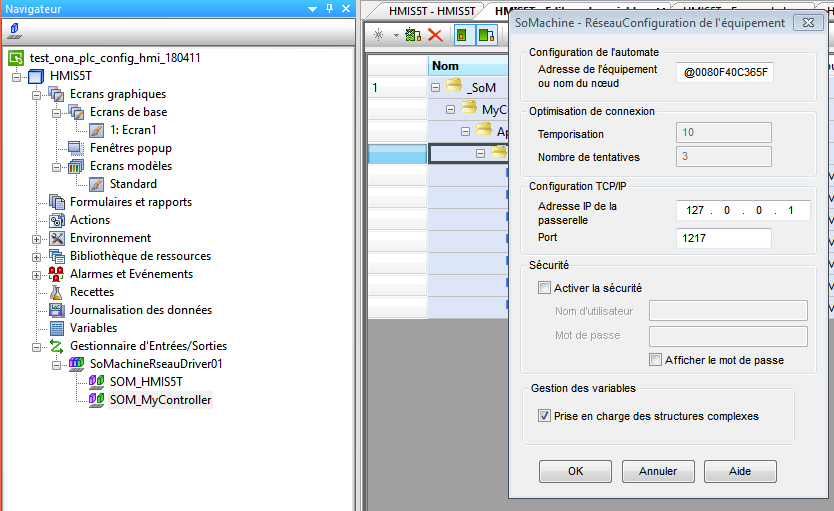Screen dimensions: 834x511
Task: Click the Ecrans graphiques icon
Action: point(56,94)
